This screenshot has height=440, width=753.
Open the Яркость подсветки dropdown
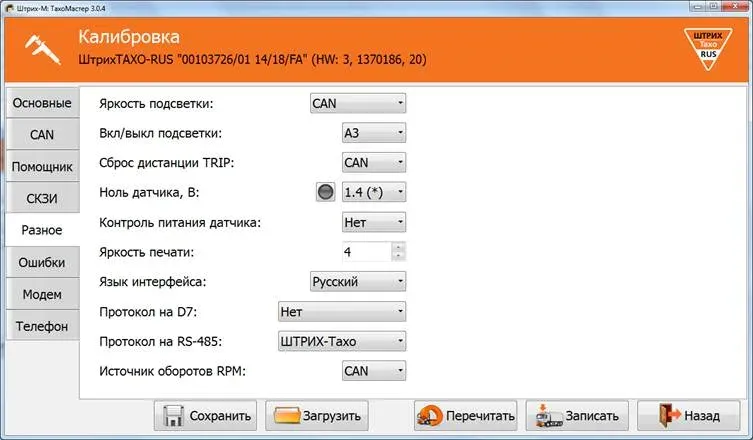point(358,103)
